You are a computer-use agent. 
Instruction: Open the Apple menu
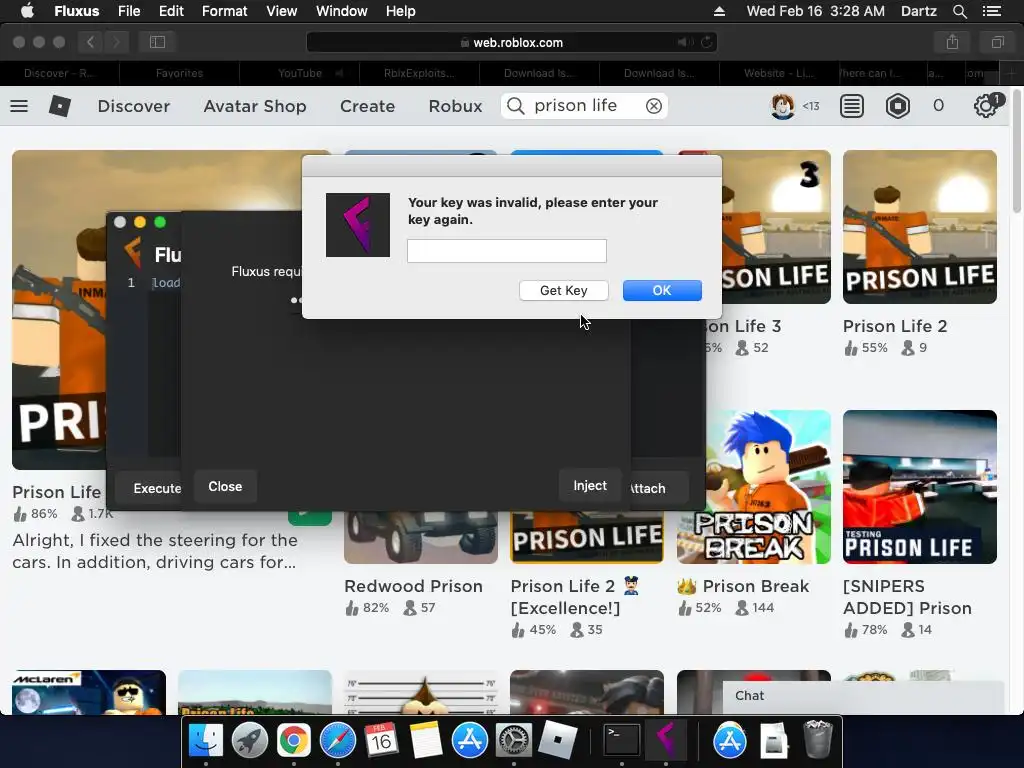point(27,11)
